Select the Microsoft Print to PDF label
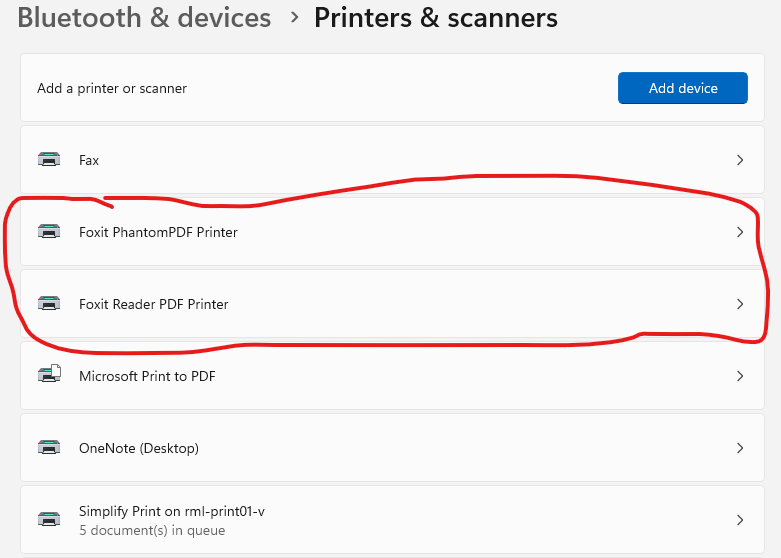 [x=147, y=376]
